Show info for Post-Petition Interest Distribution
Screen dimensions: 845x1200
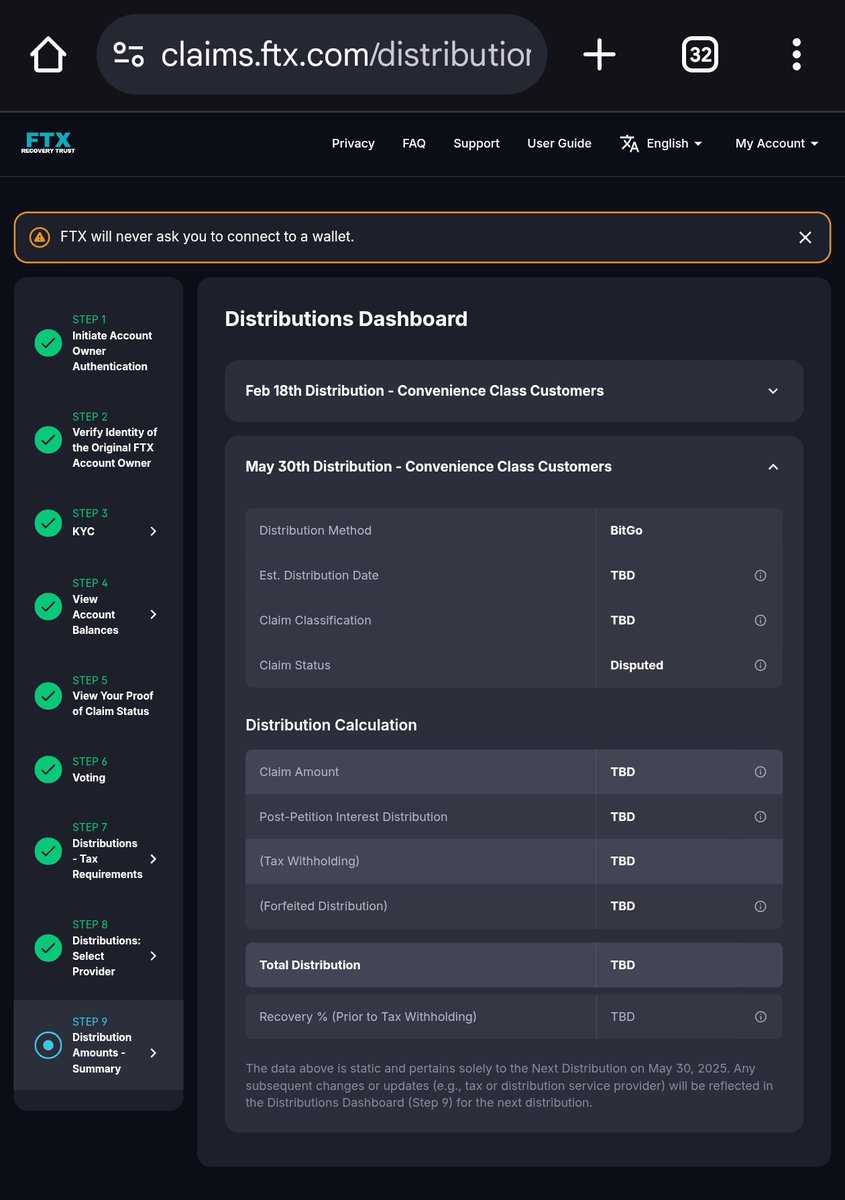click(x=760, y=817)
